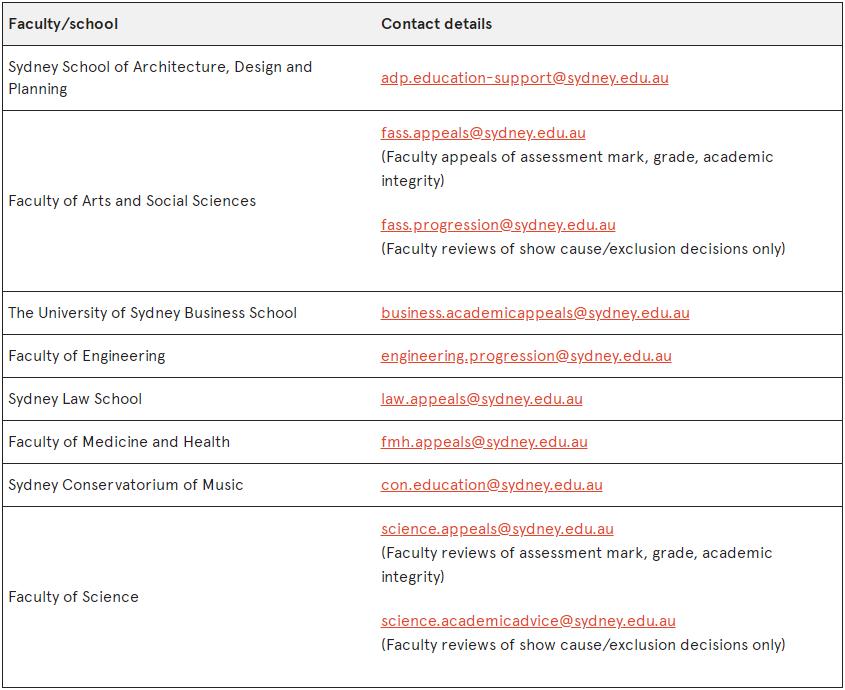Open adp.education-support@sydney.edu.au email link
Viewport: 845px width, 690px height.
tap(524, 78)
